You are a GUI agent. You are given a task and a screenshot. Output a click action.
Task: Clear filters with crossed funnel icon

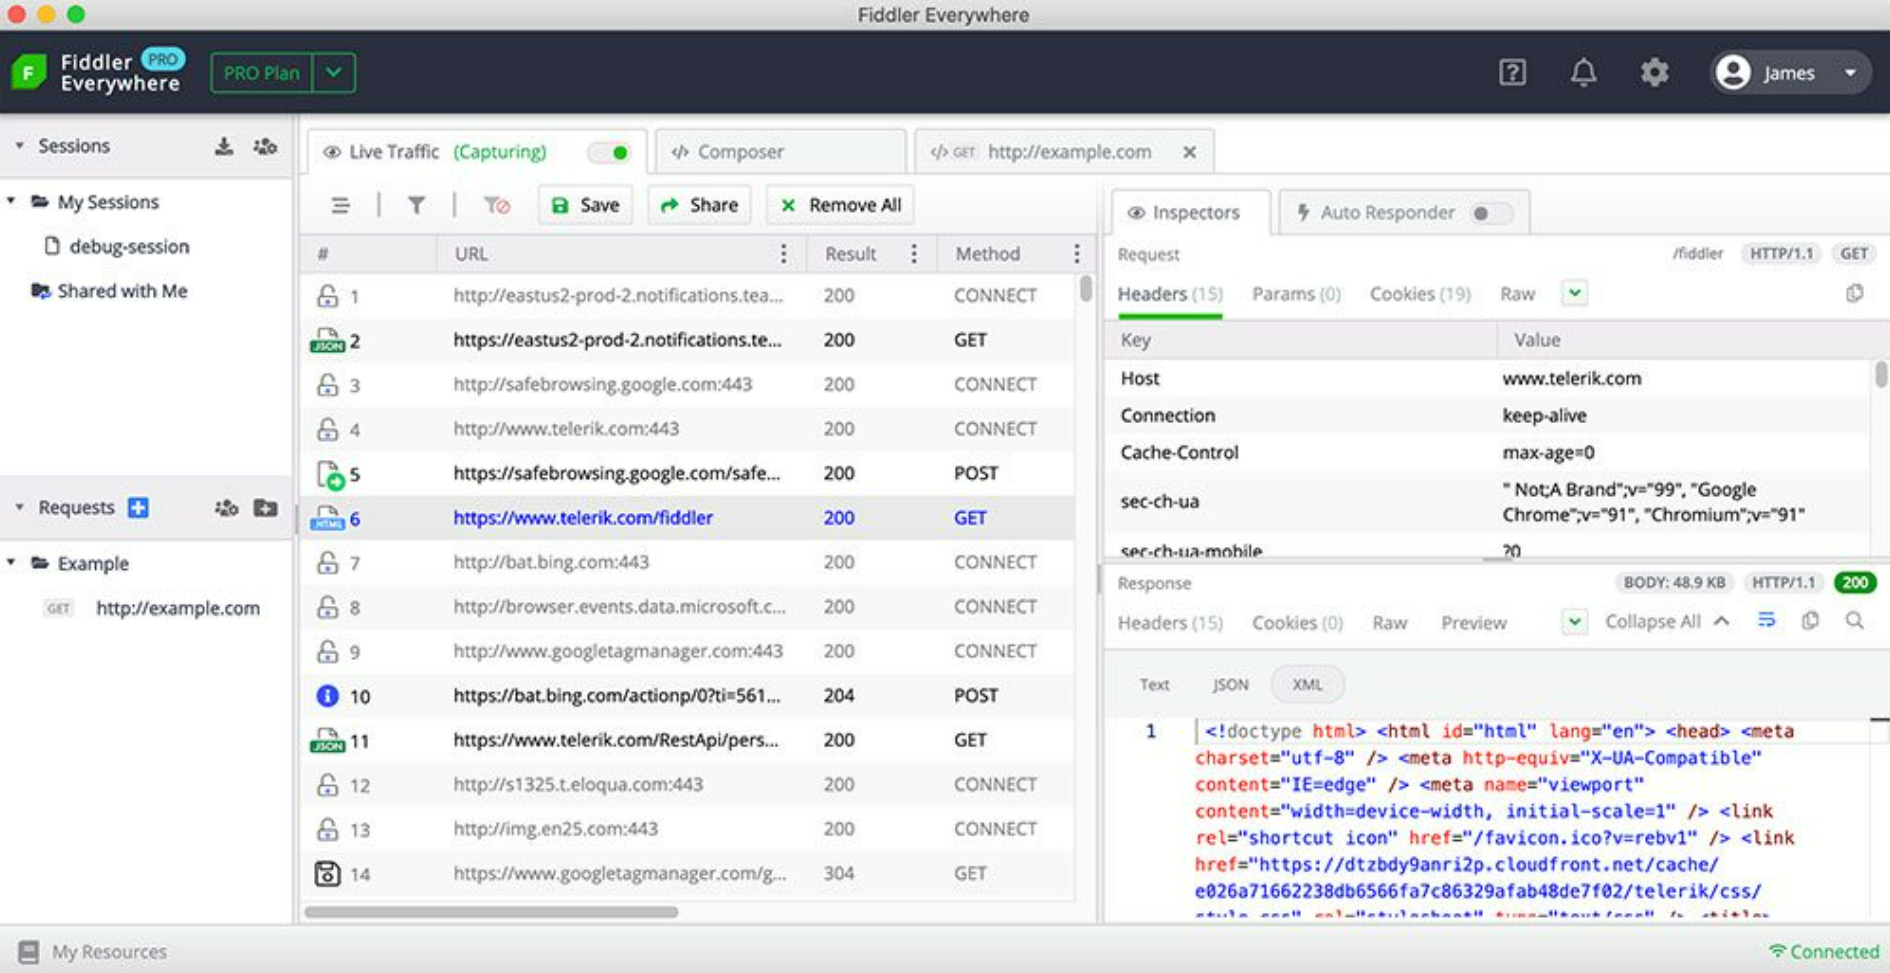496,205
